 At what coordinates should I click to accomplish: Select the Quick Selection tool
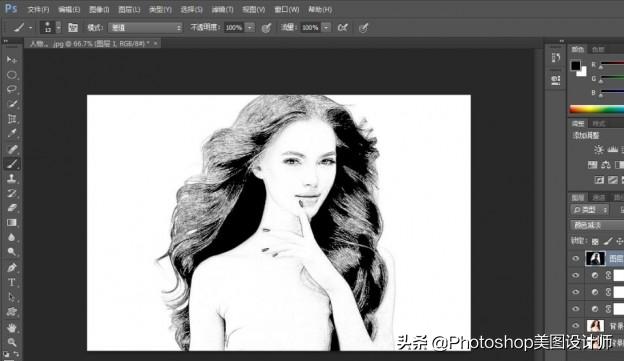click(x=12, y=104)
